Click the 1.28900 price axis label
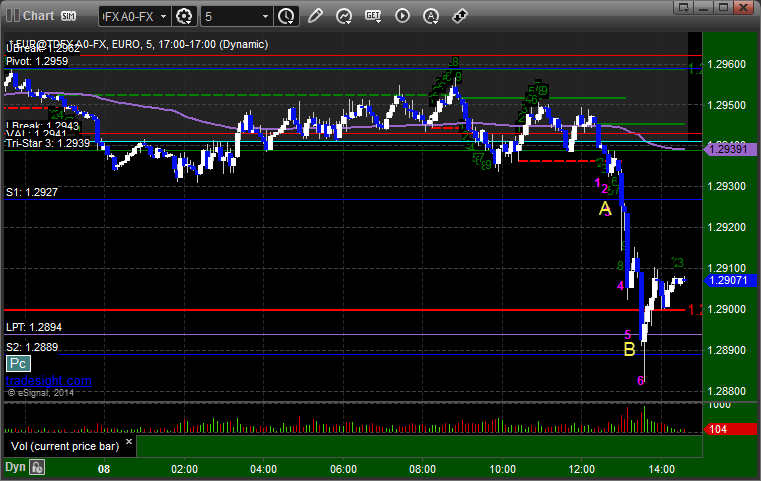Image resolution: width=761 pixels, height=481 pixels. point(727,350)
